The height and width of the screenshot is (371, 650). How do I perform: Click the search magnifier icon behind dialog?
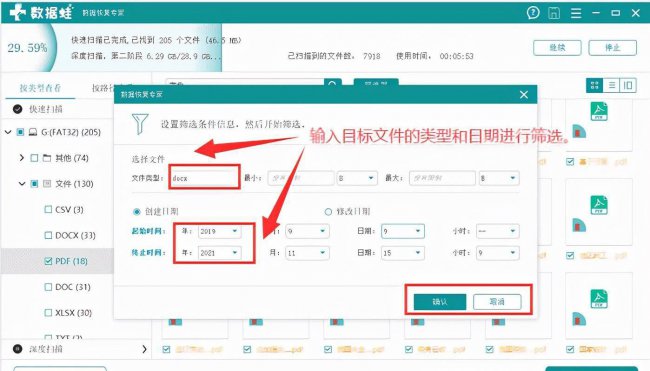click(x=332, y=82)
